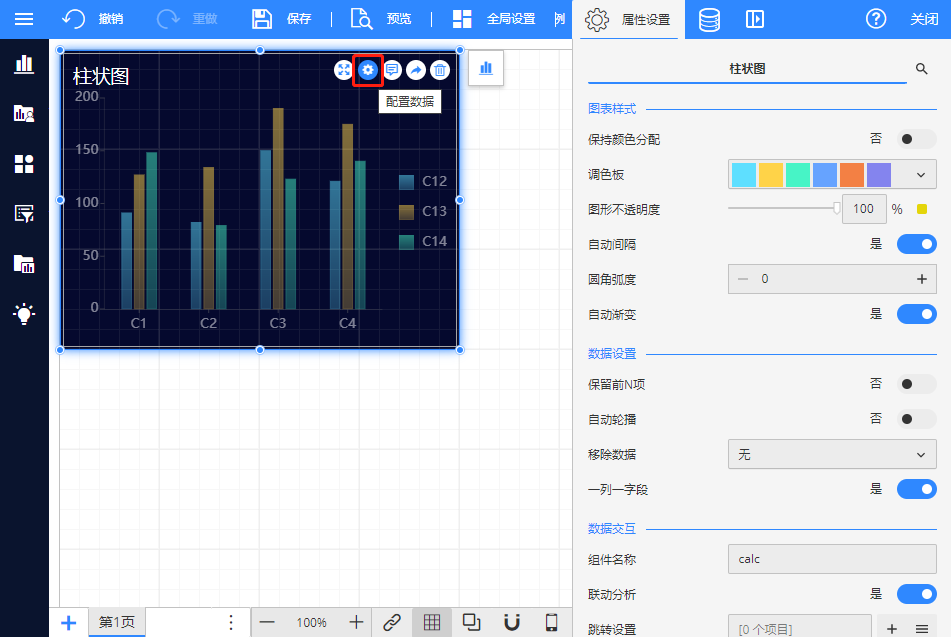Delete the chart with trash icon
This screenshot has width=951, height=637.
point(440,70)
